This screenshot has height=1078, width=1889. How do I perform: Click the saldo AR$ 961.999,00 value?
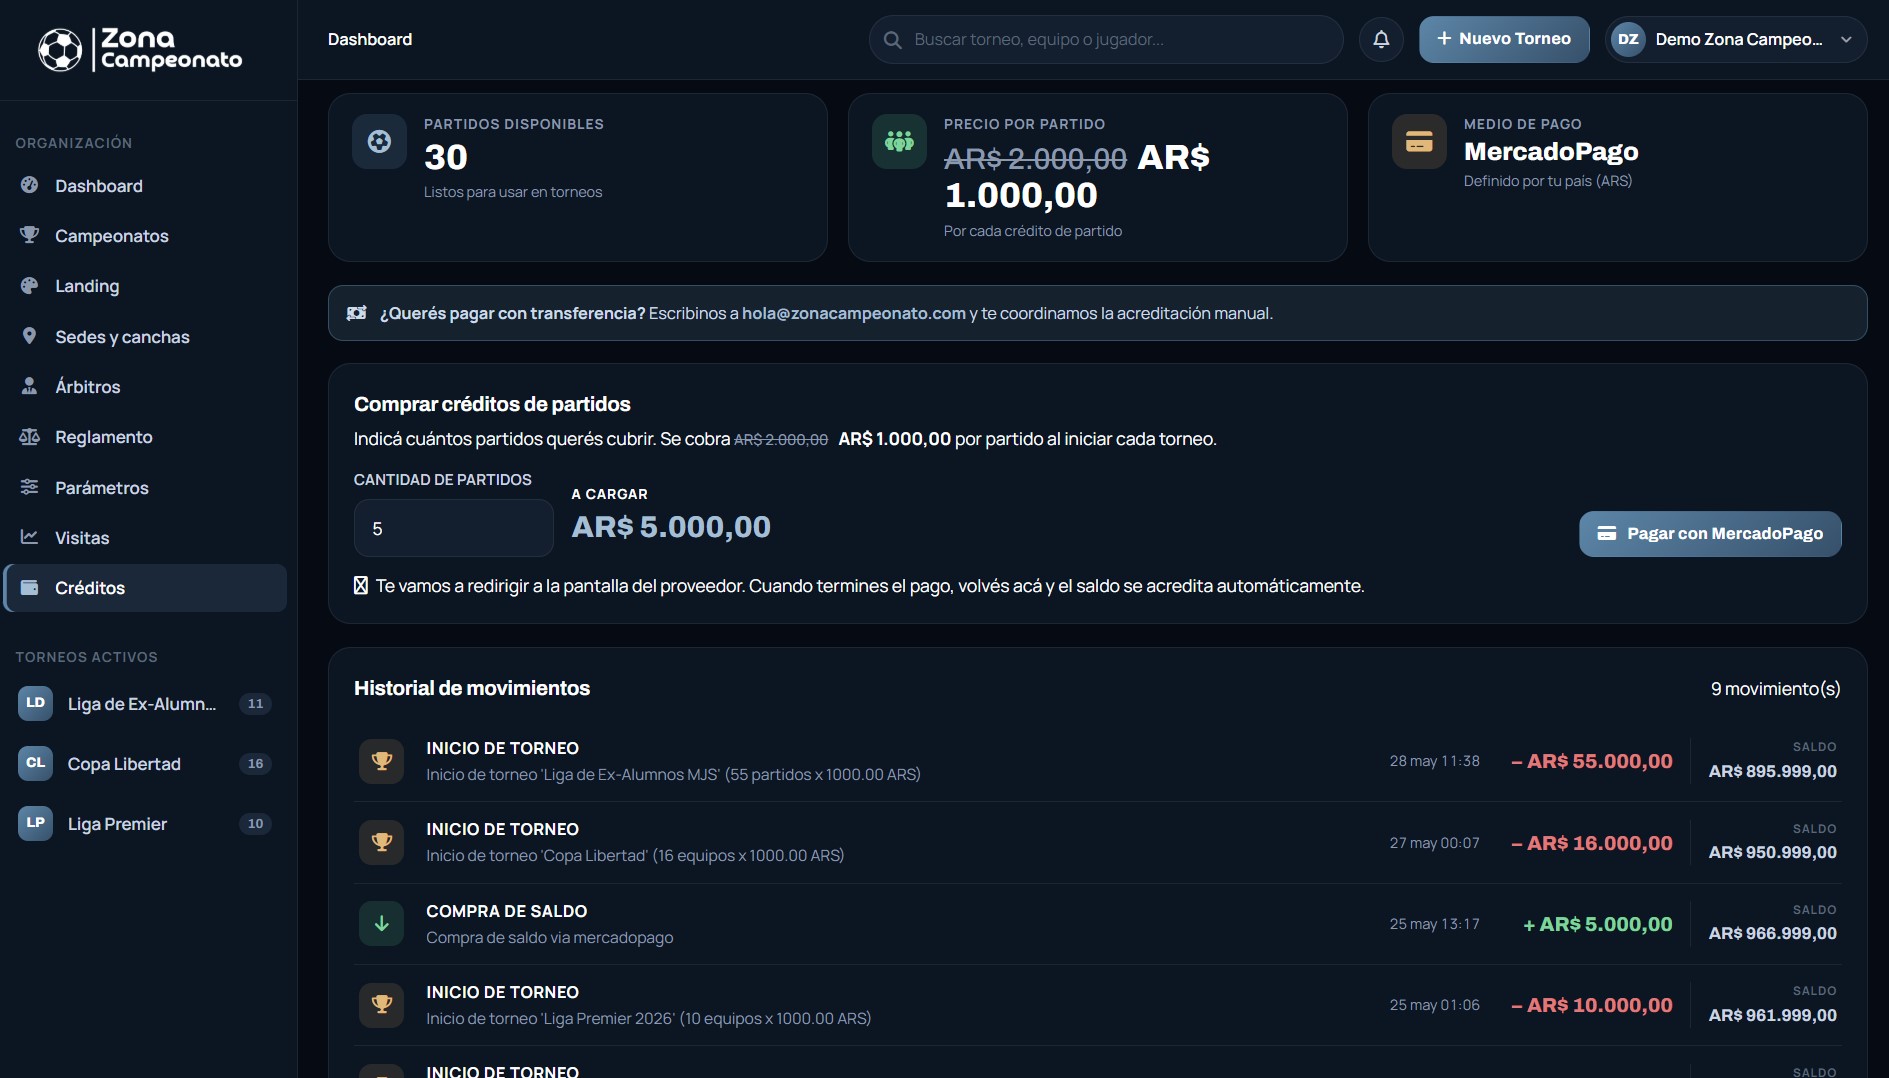[1773, 1016]
